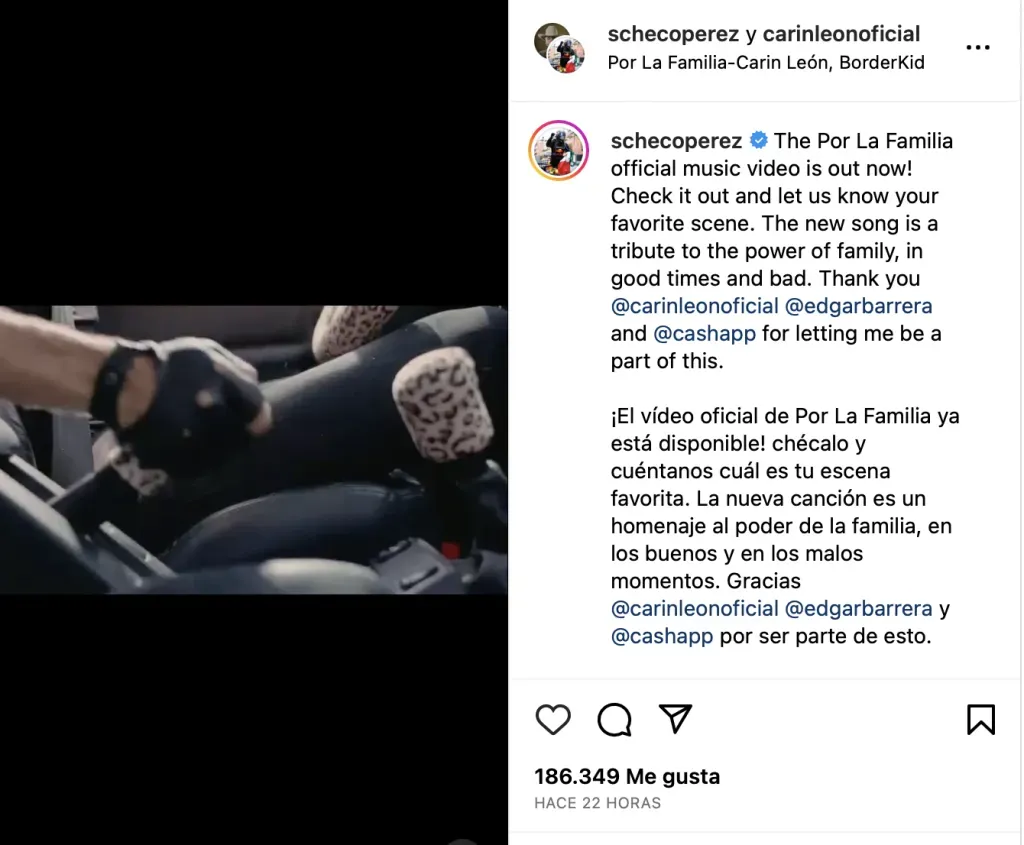1024x845 pixels.
Task: Open @carinleonoficial mention in English caption
Action: (694, 306)
